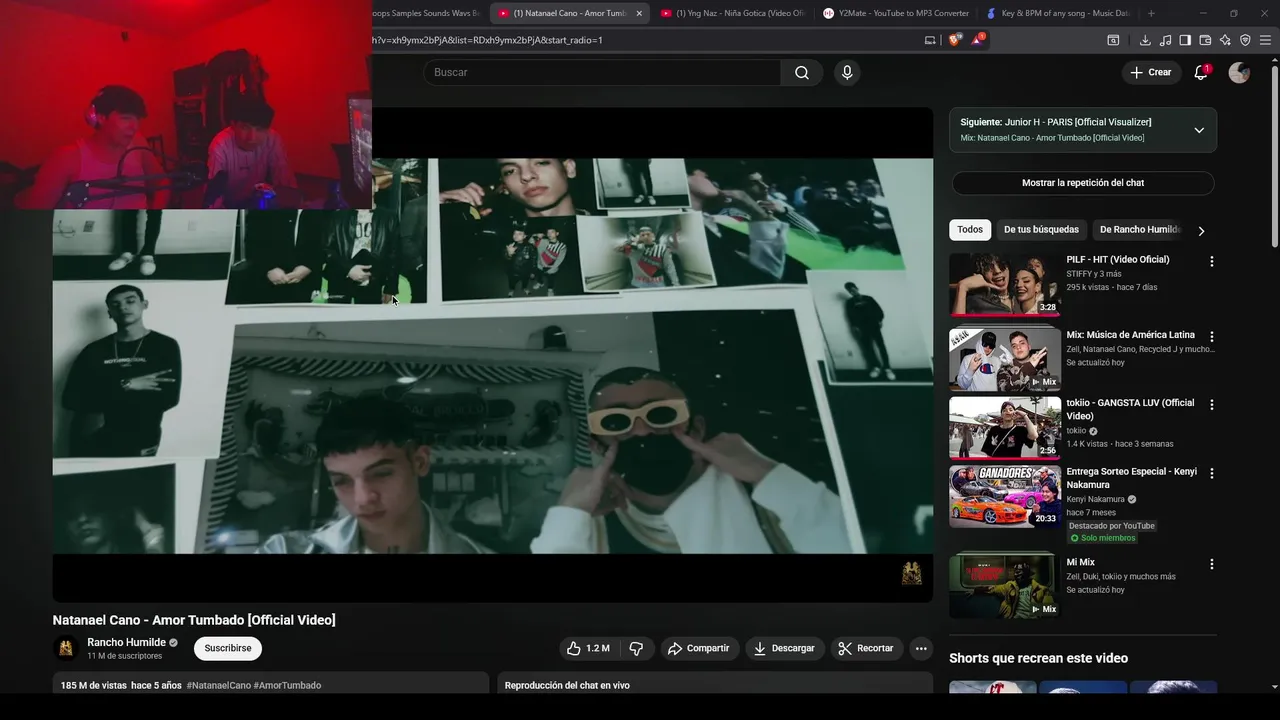This screenshot has width=1280, height=720.
Task: Click the Rancho Humilde watermark in the player
Action: [x=912, y=573]
